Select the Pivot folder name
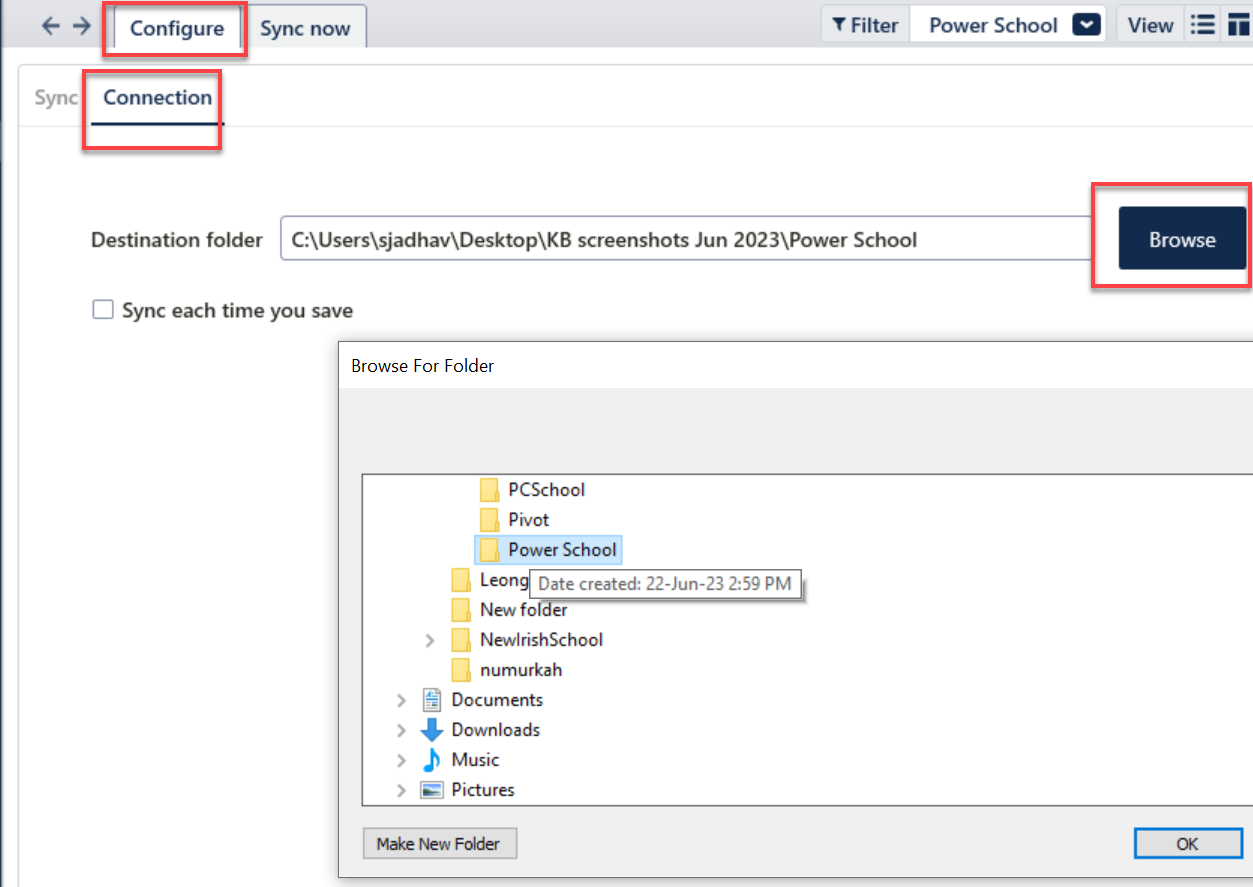The height and width of the screenshot is (887, 1253). pyautogui.click(x=529, y=520)
